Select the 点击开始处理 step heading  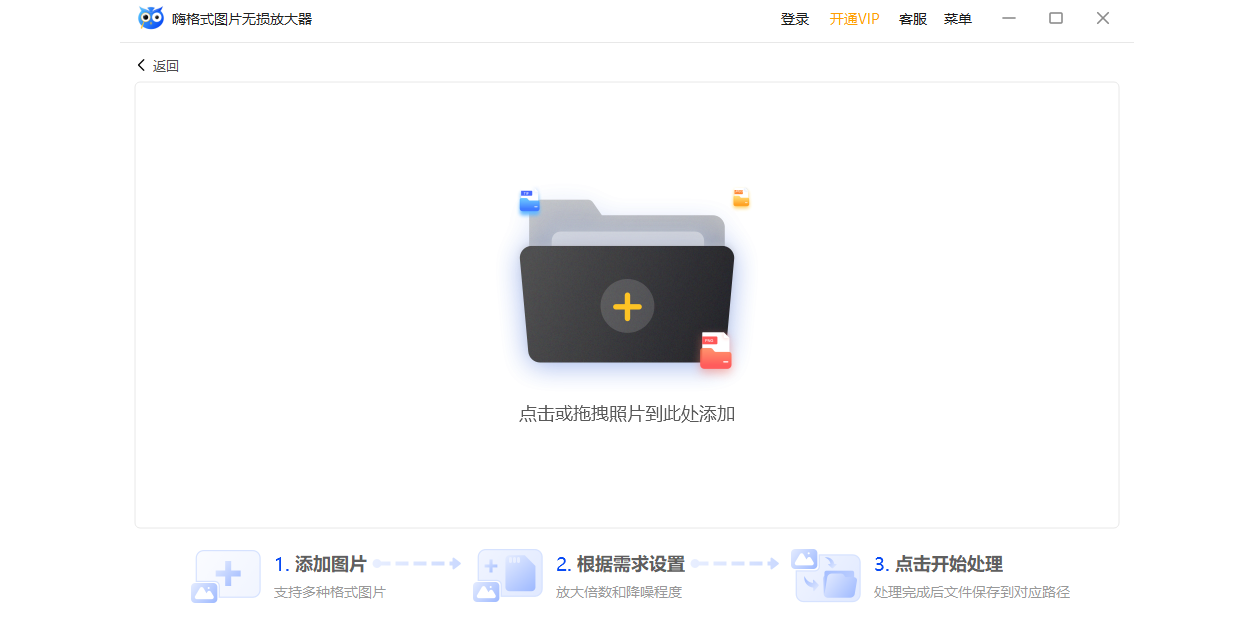[938, 564]
